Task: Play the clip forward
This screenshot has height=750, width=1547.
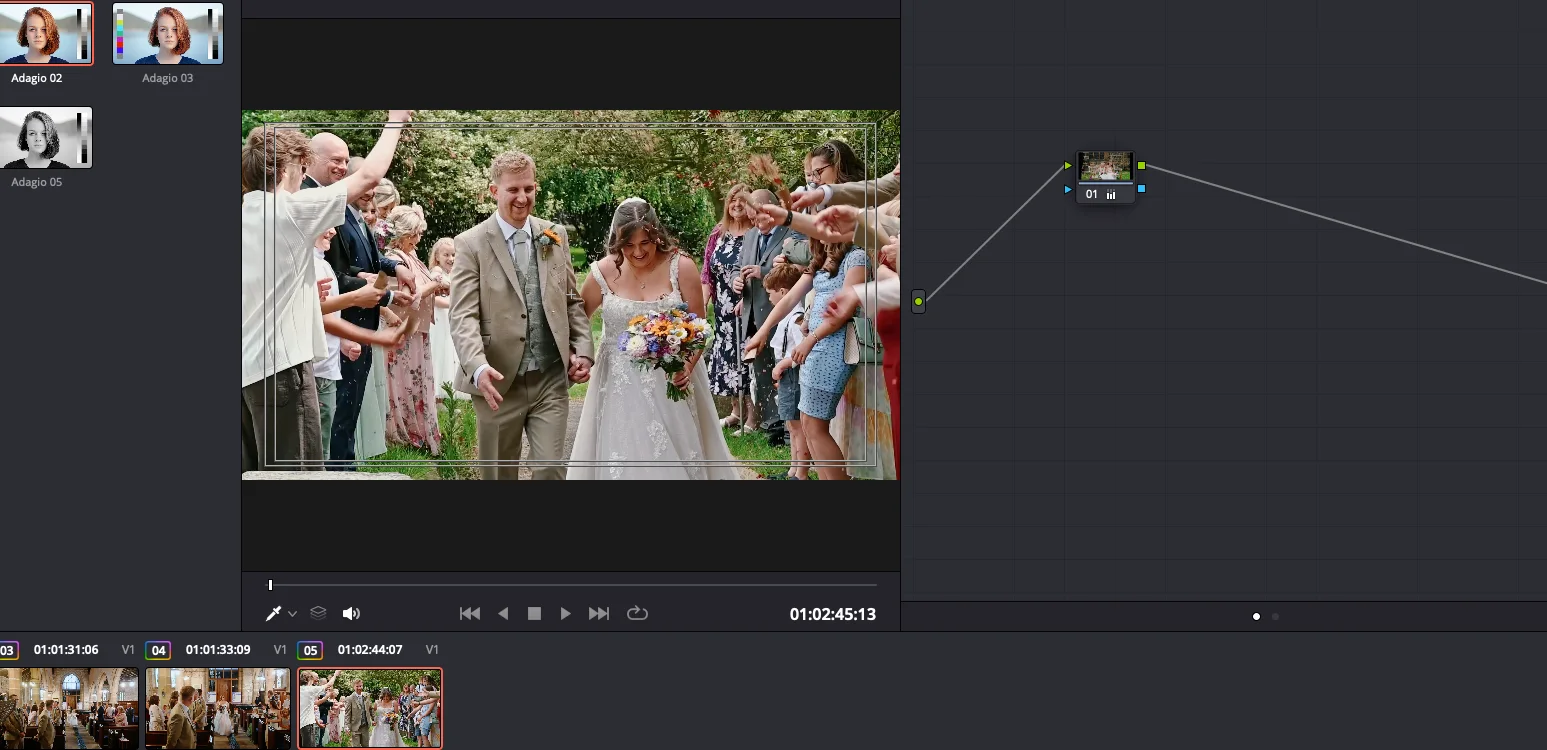Action: click(x=566, y=613)
